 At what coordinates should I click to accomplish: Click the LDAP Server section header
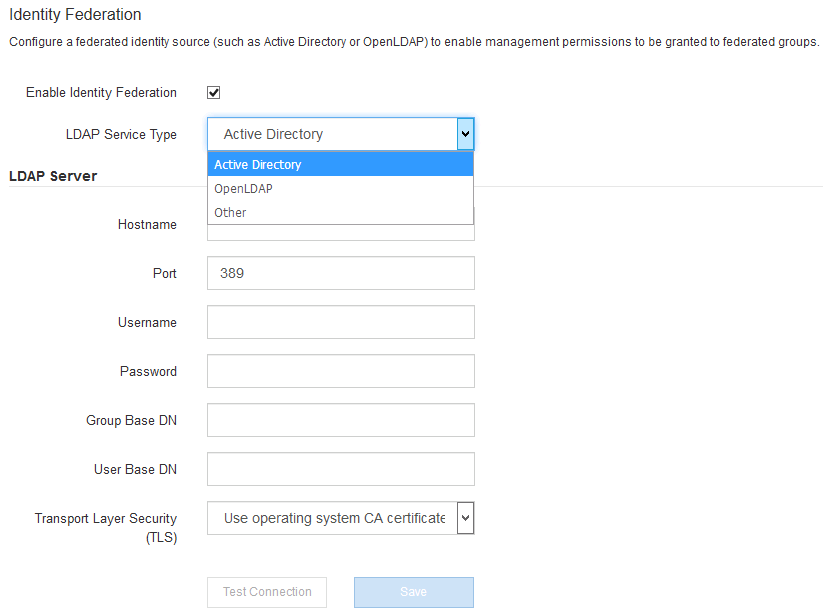(52, 176)
